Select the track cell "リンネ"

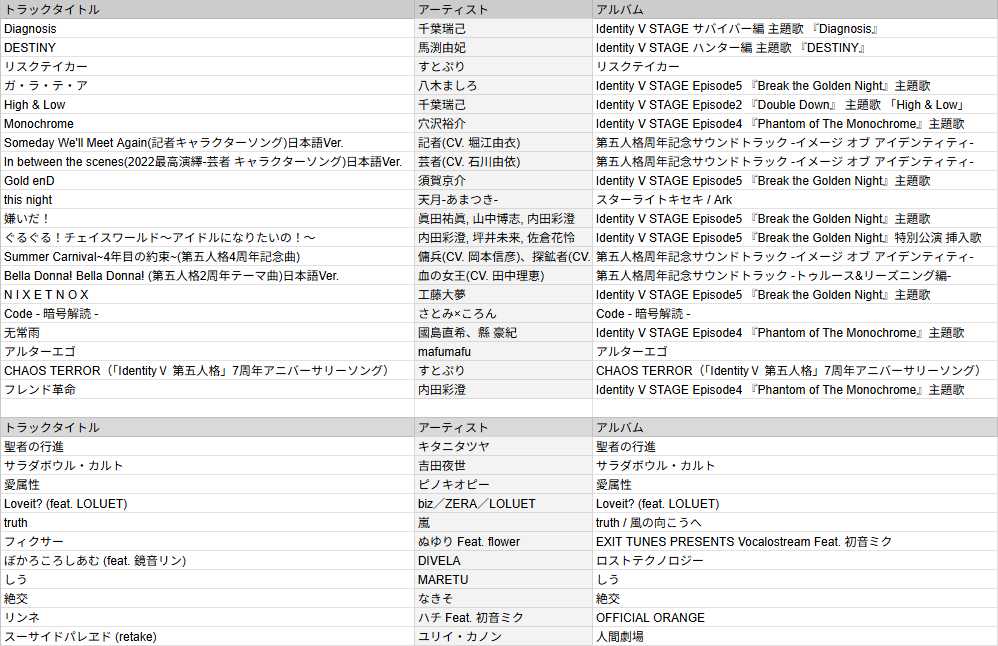[x=207, y=618]
